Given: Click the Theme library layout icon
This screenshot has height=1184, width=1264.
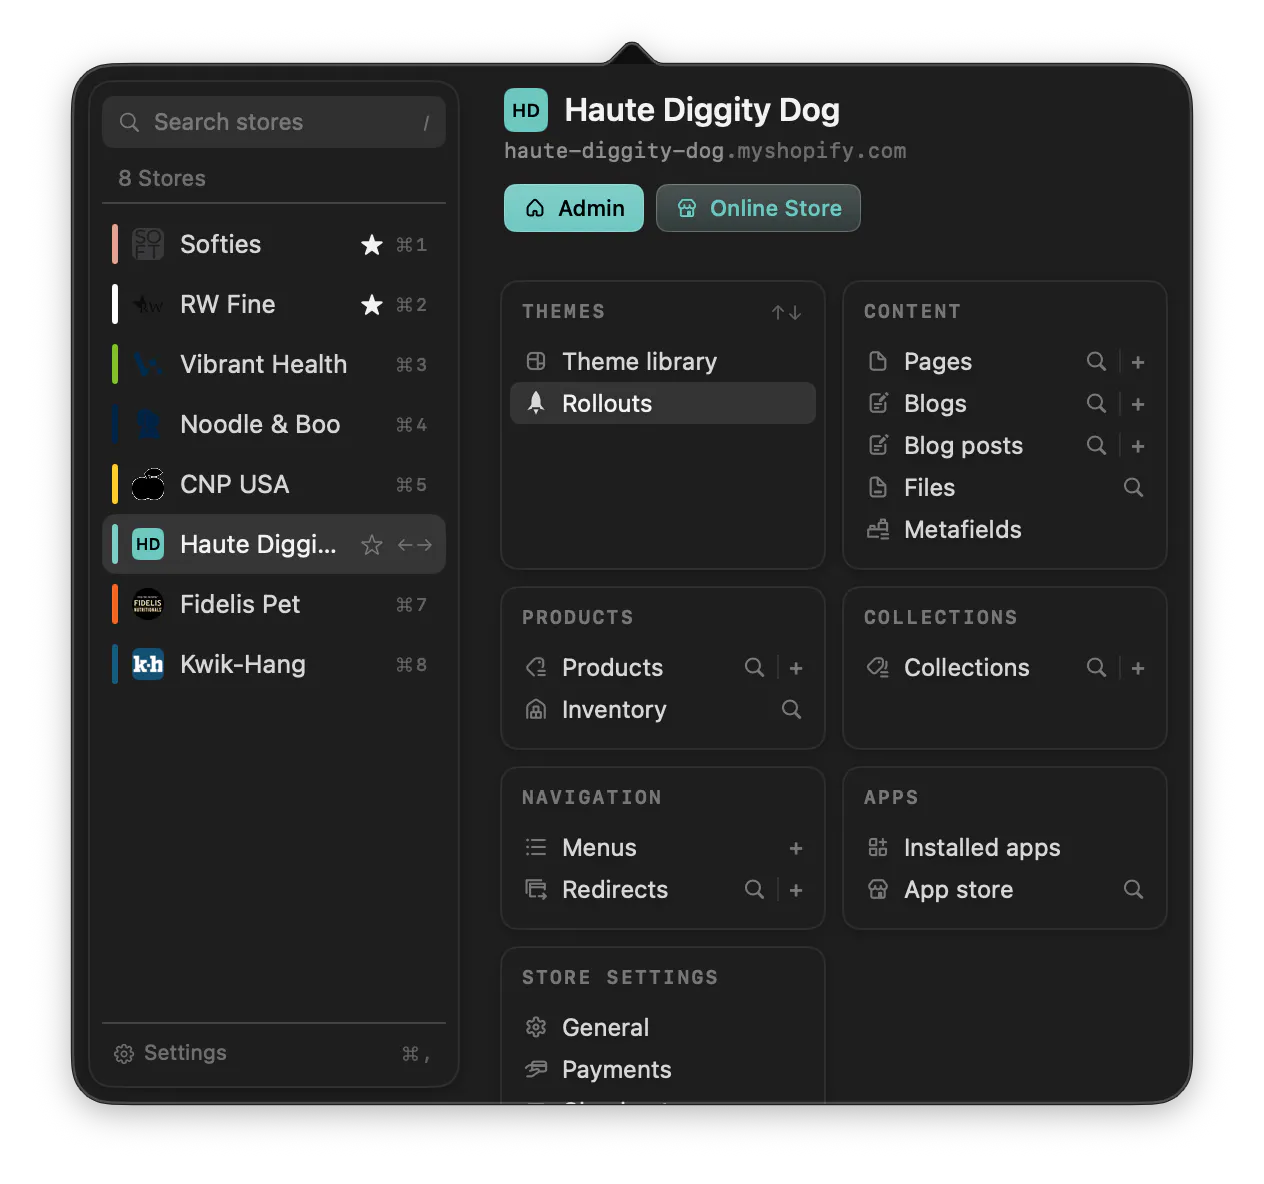Looking at the screenshot, I should (x=536, y=361).
